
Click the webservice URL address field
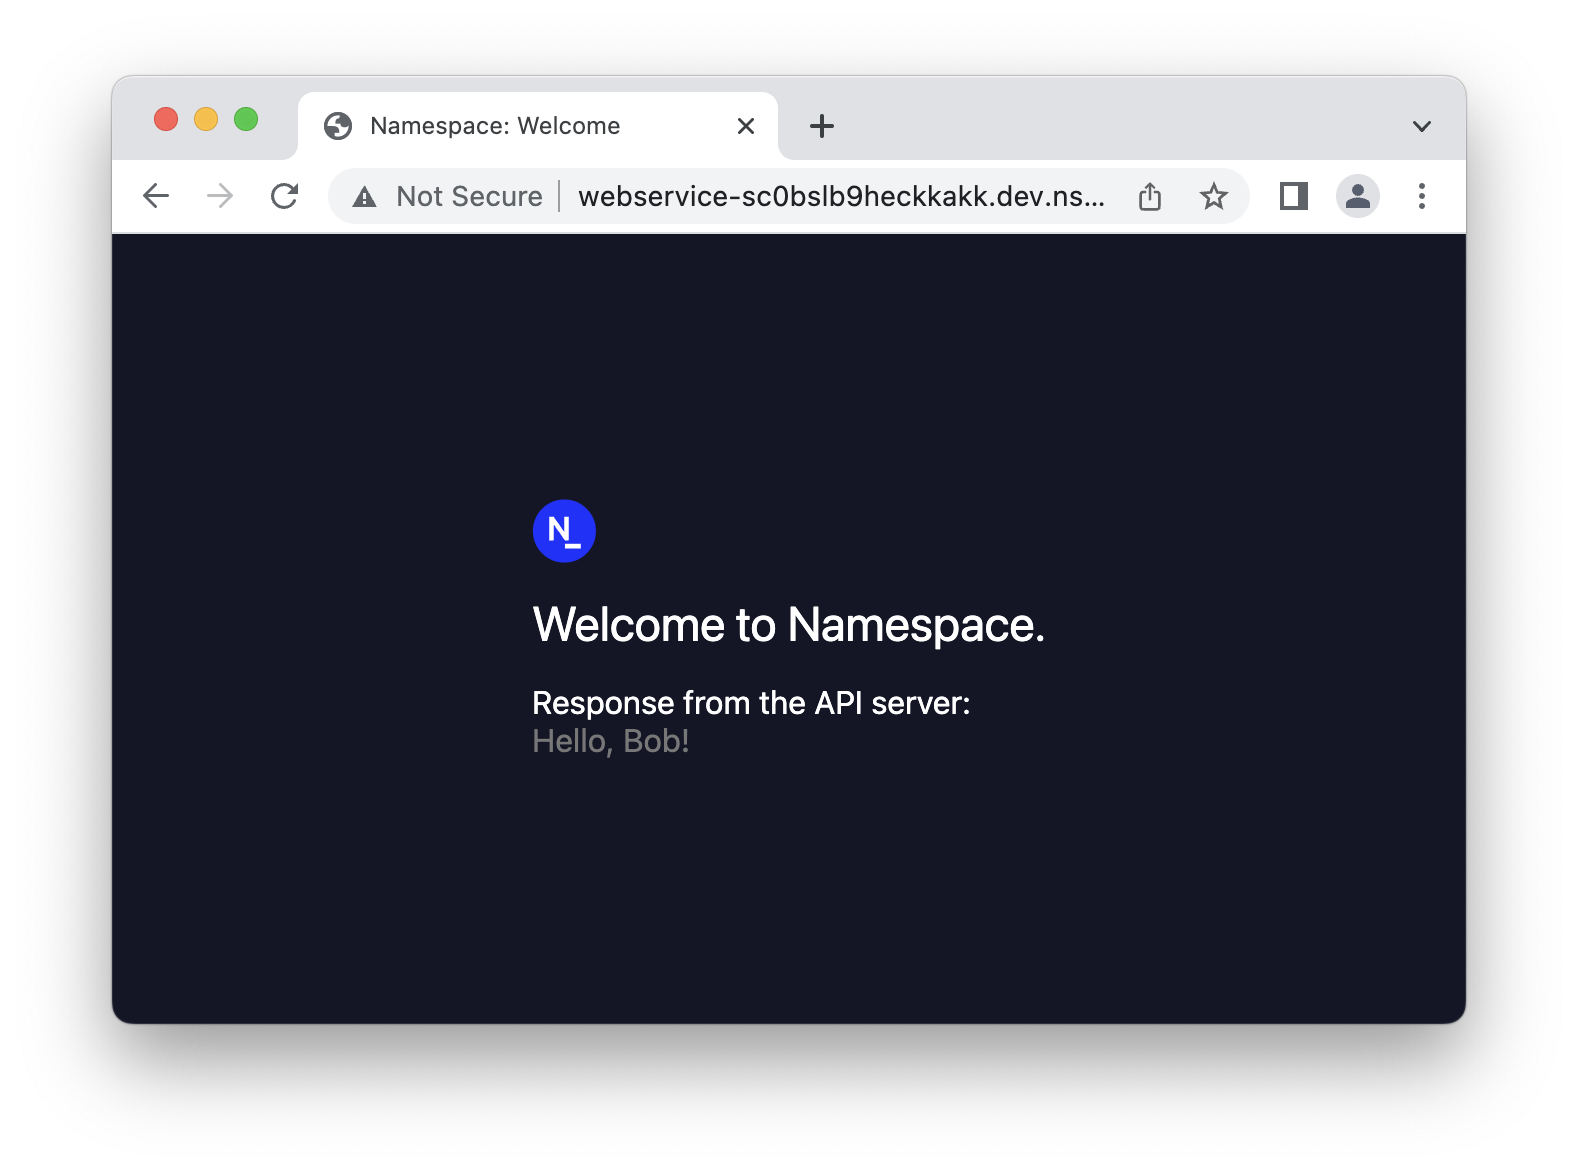pyautogui.click(x=840, y=196)
